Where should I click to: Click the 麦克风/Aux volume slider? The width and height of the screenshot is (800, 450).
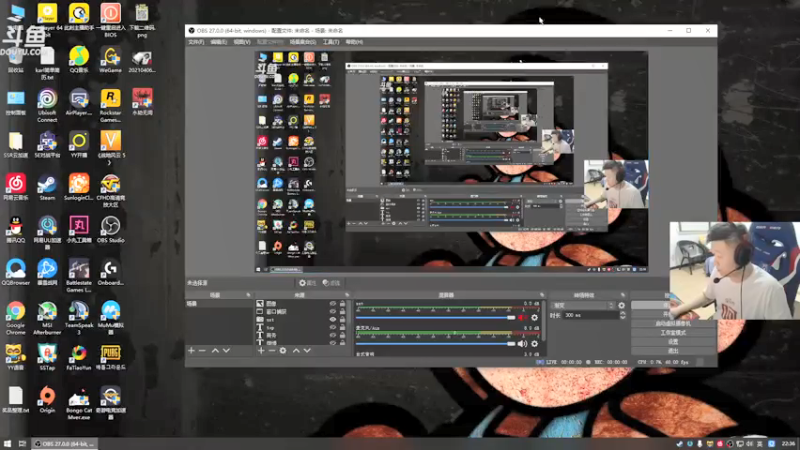[x=436, y=344]
